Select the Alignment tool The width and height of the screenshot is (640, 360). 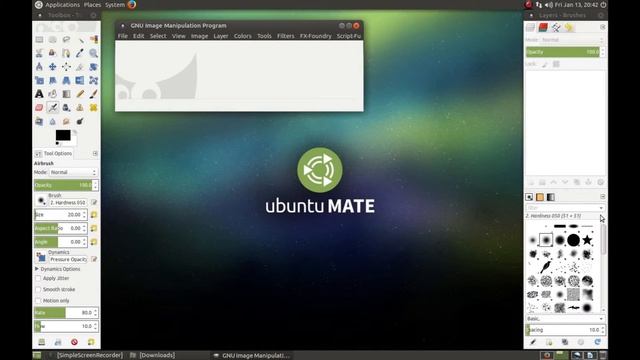(66, 67)
